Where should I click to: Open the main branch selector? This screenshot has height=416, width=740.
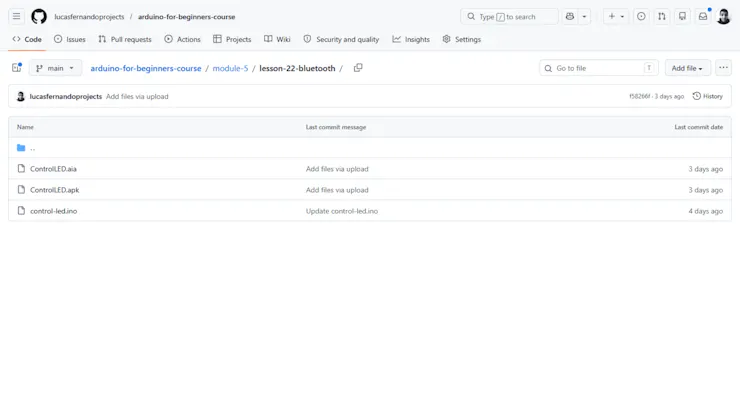[x=55, y=68]
